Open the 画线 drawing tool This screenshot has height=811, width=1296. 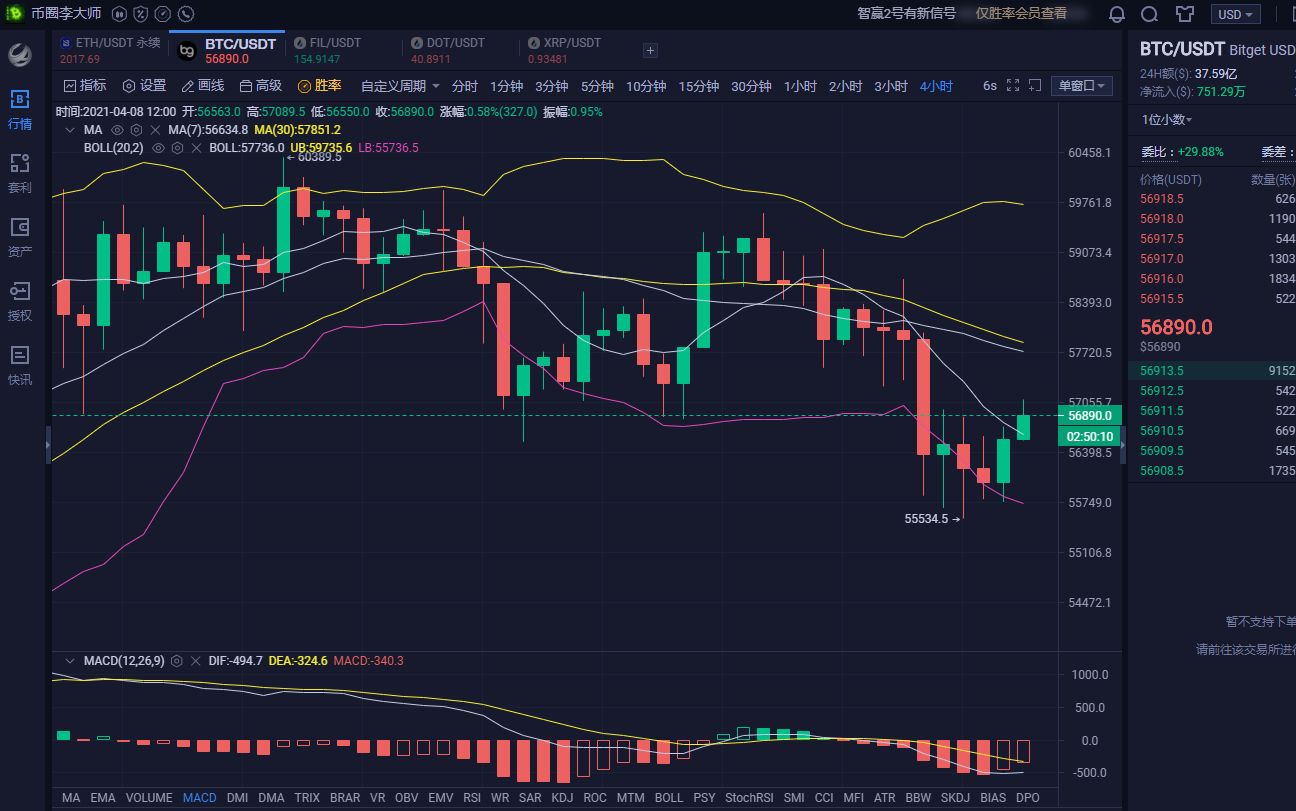pos(202,86)
